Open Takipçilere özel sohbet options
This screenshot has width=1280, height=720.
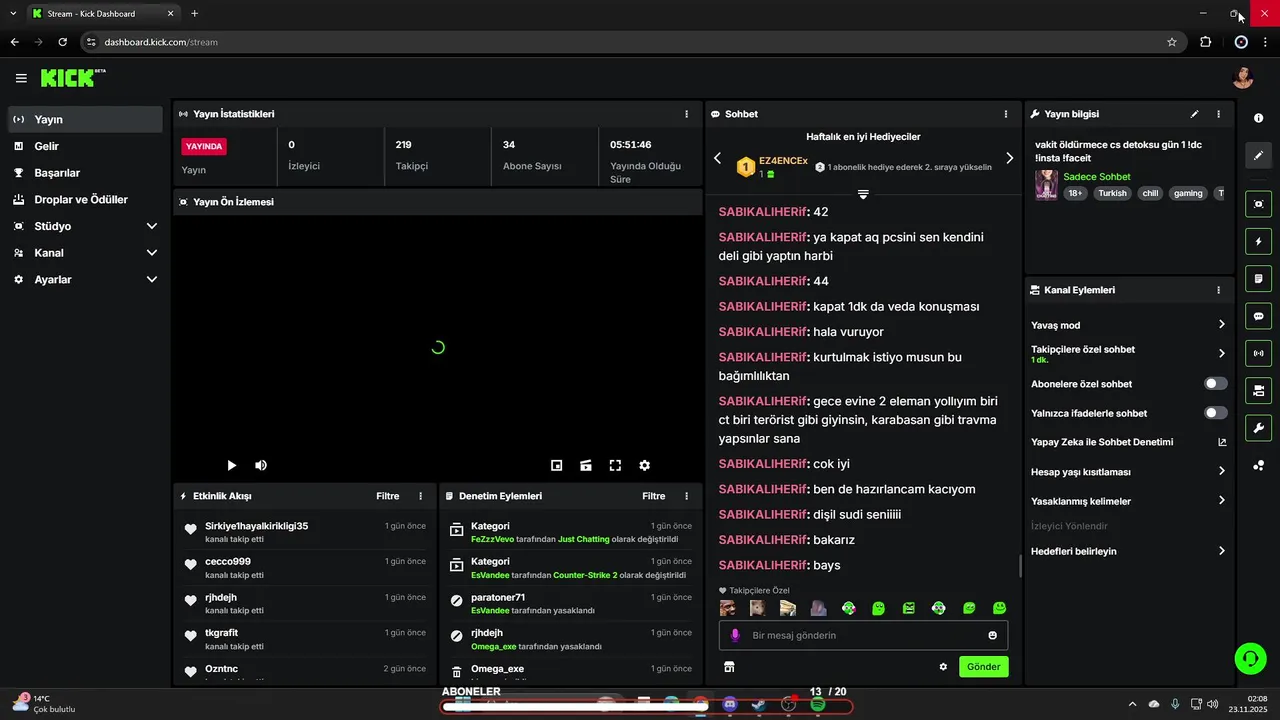tap(1129, 354)
